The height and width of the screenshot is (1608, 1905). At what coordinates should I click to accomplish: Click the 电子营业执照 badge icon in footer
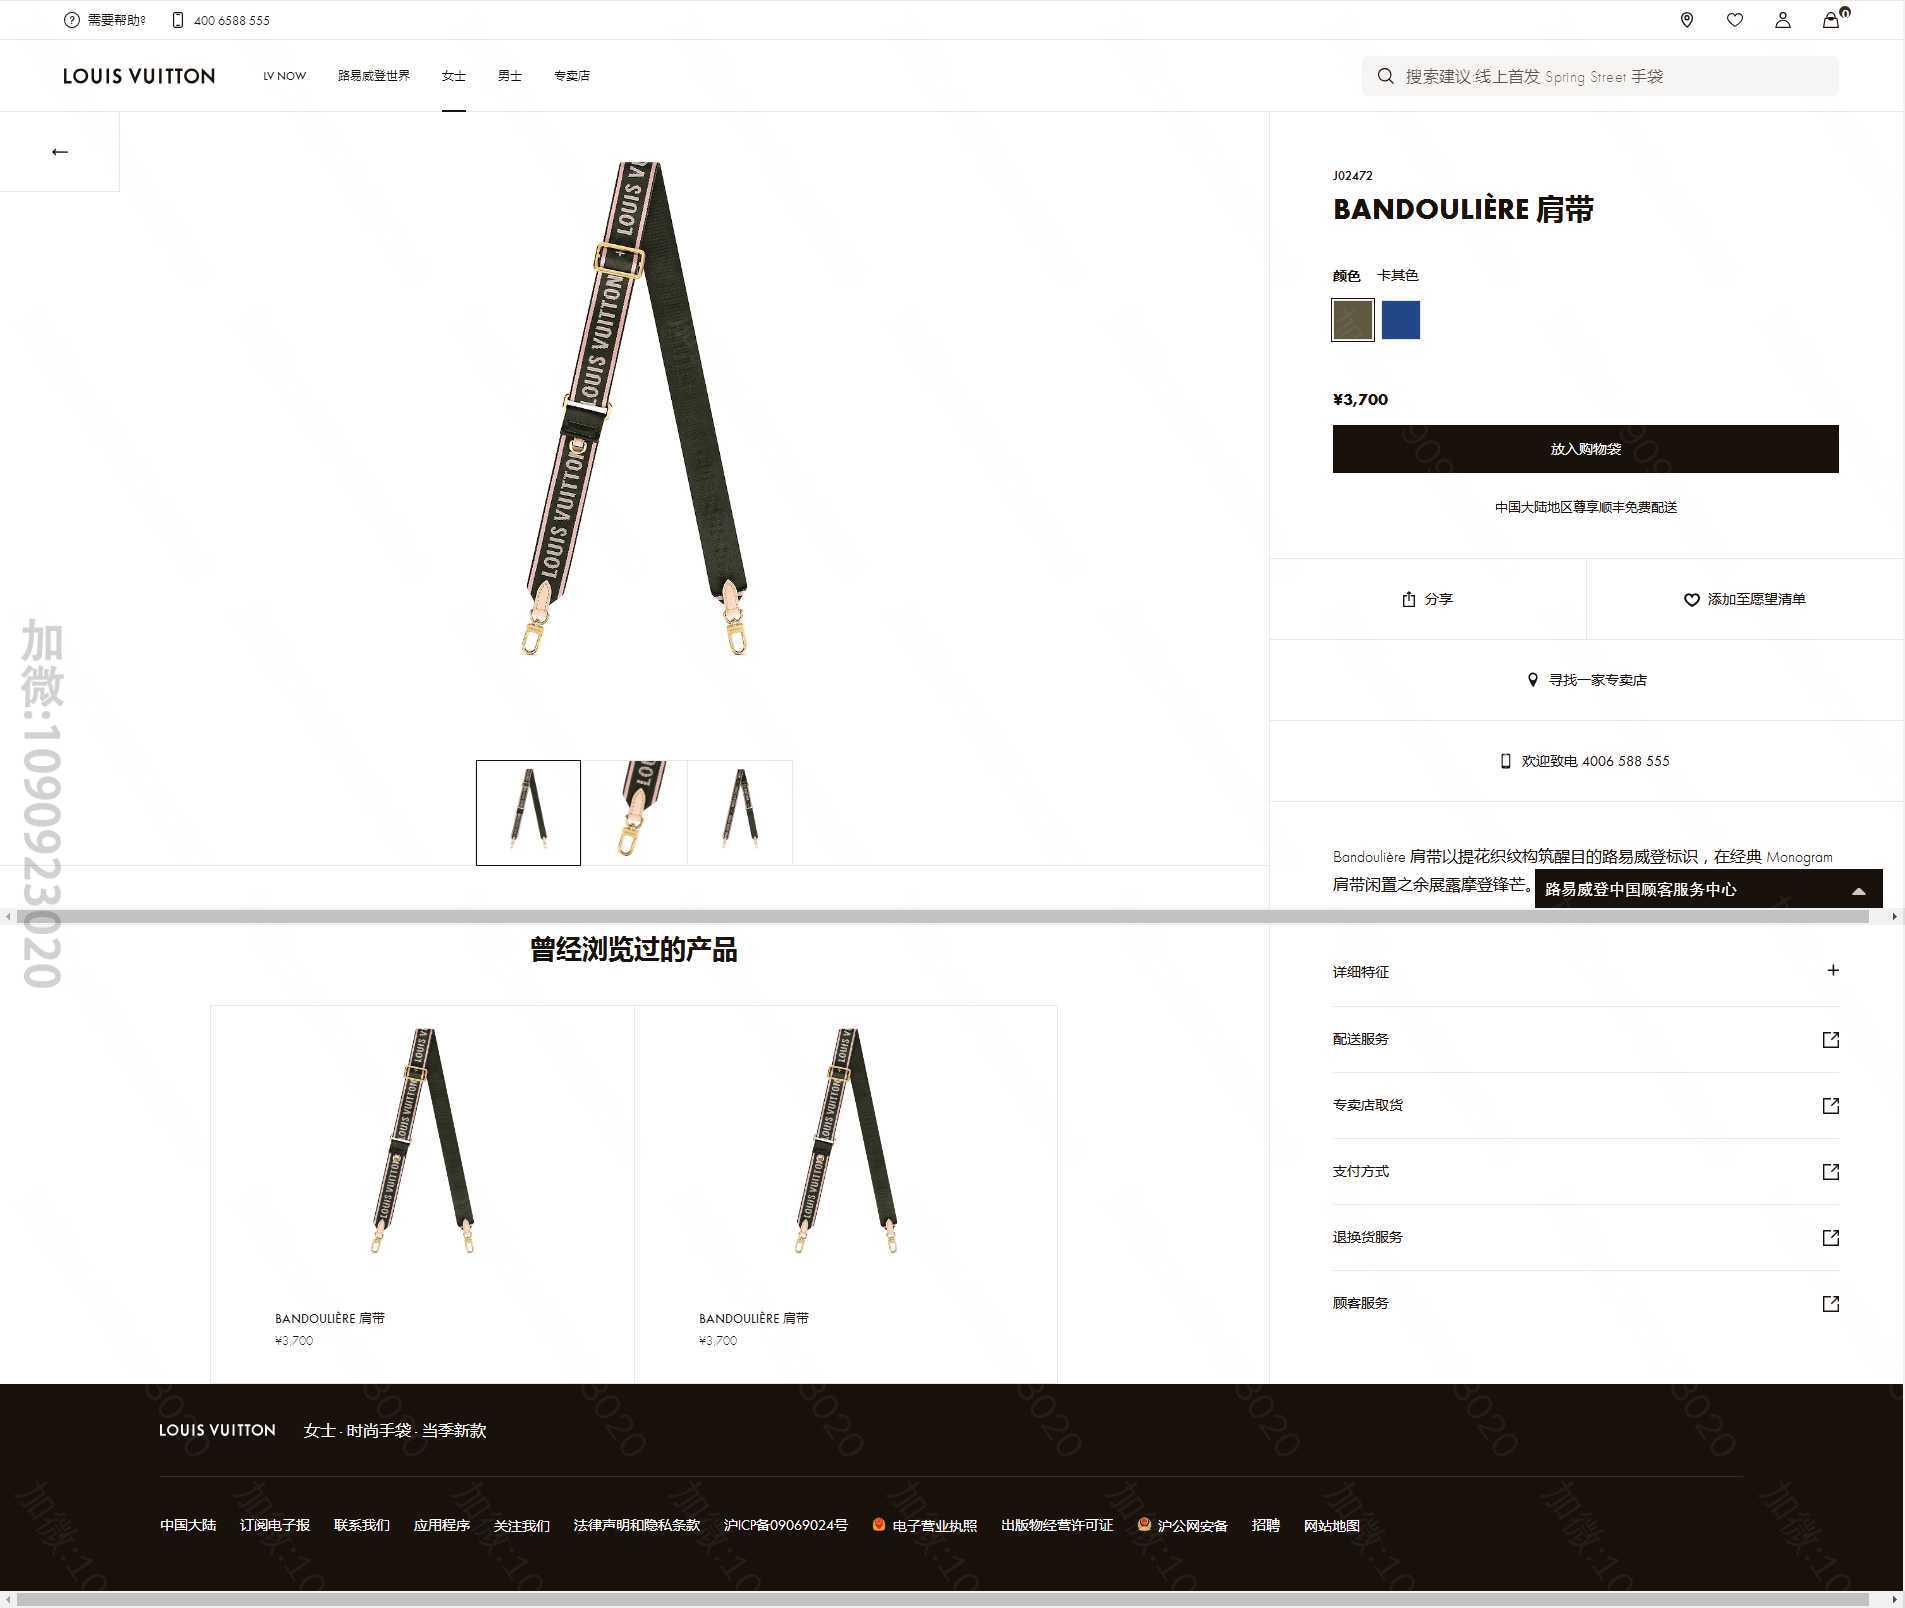(879, 1525)
